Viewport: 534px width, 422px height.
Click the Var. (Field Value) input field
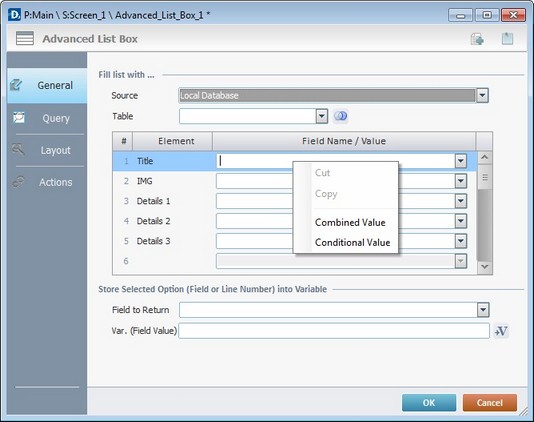(334, 331)
